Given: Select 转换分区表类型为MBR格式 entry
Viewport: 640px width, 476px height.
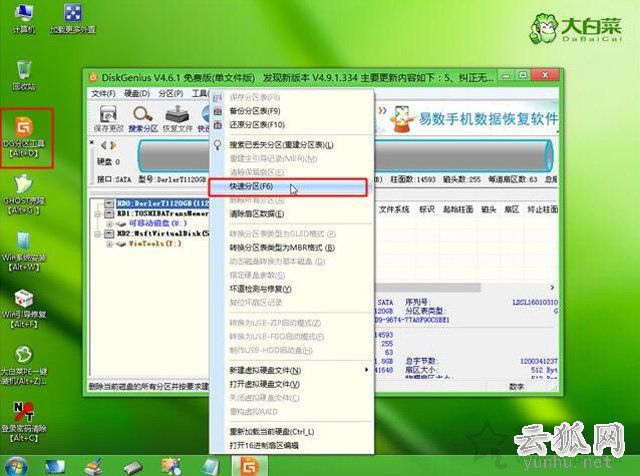Looking at the screenshot, I should tap(282, 248).
